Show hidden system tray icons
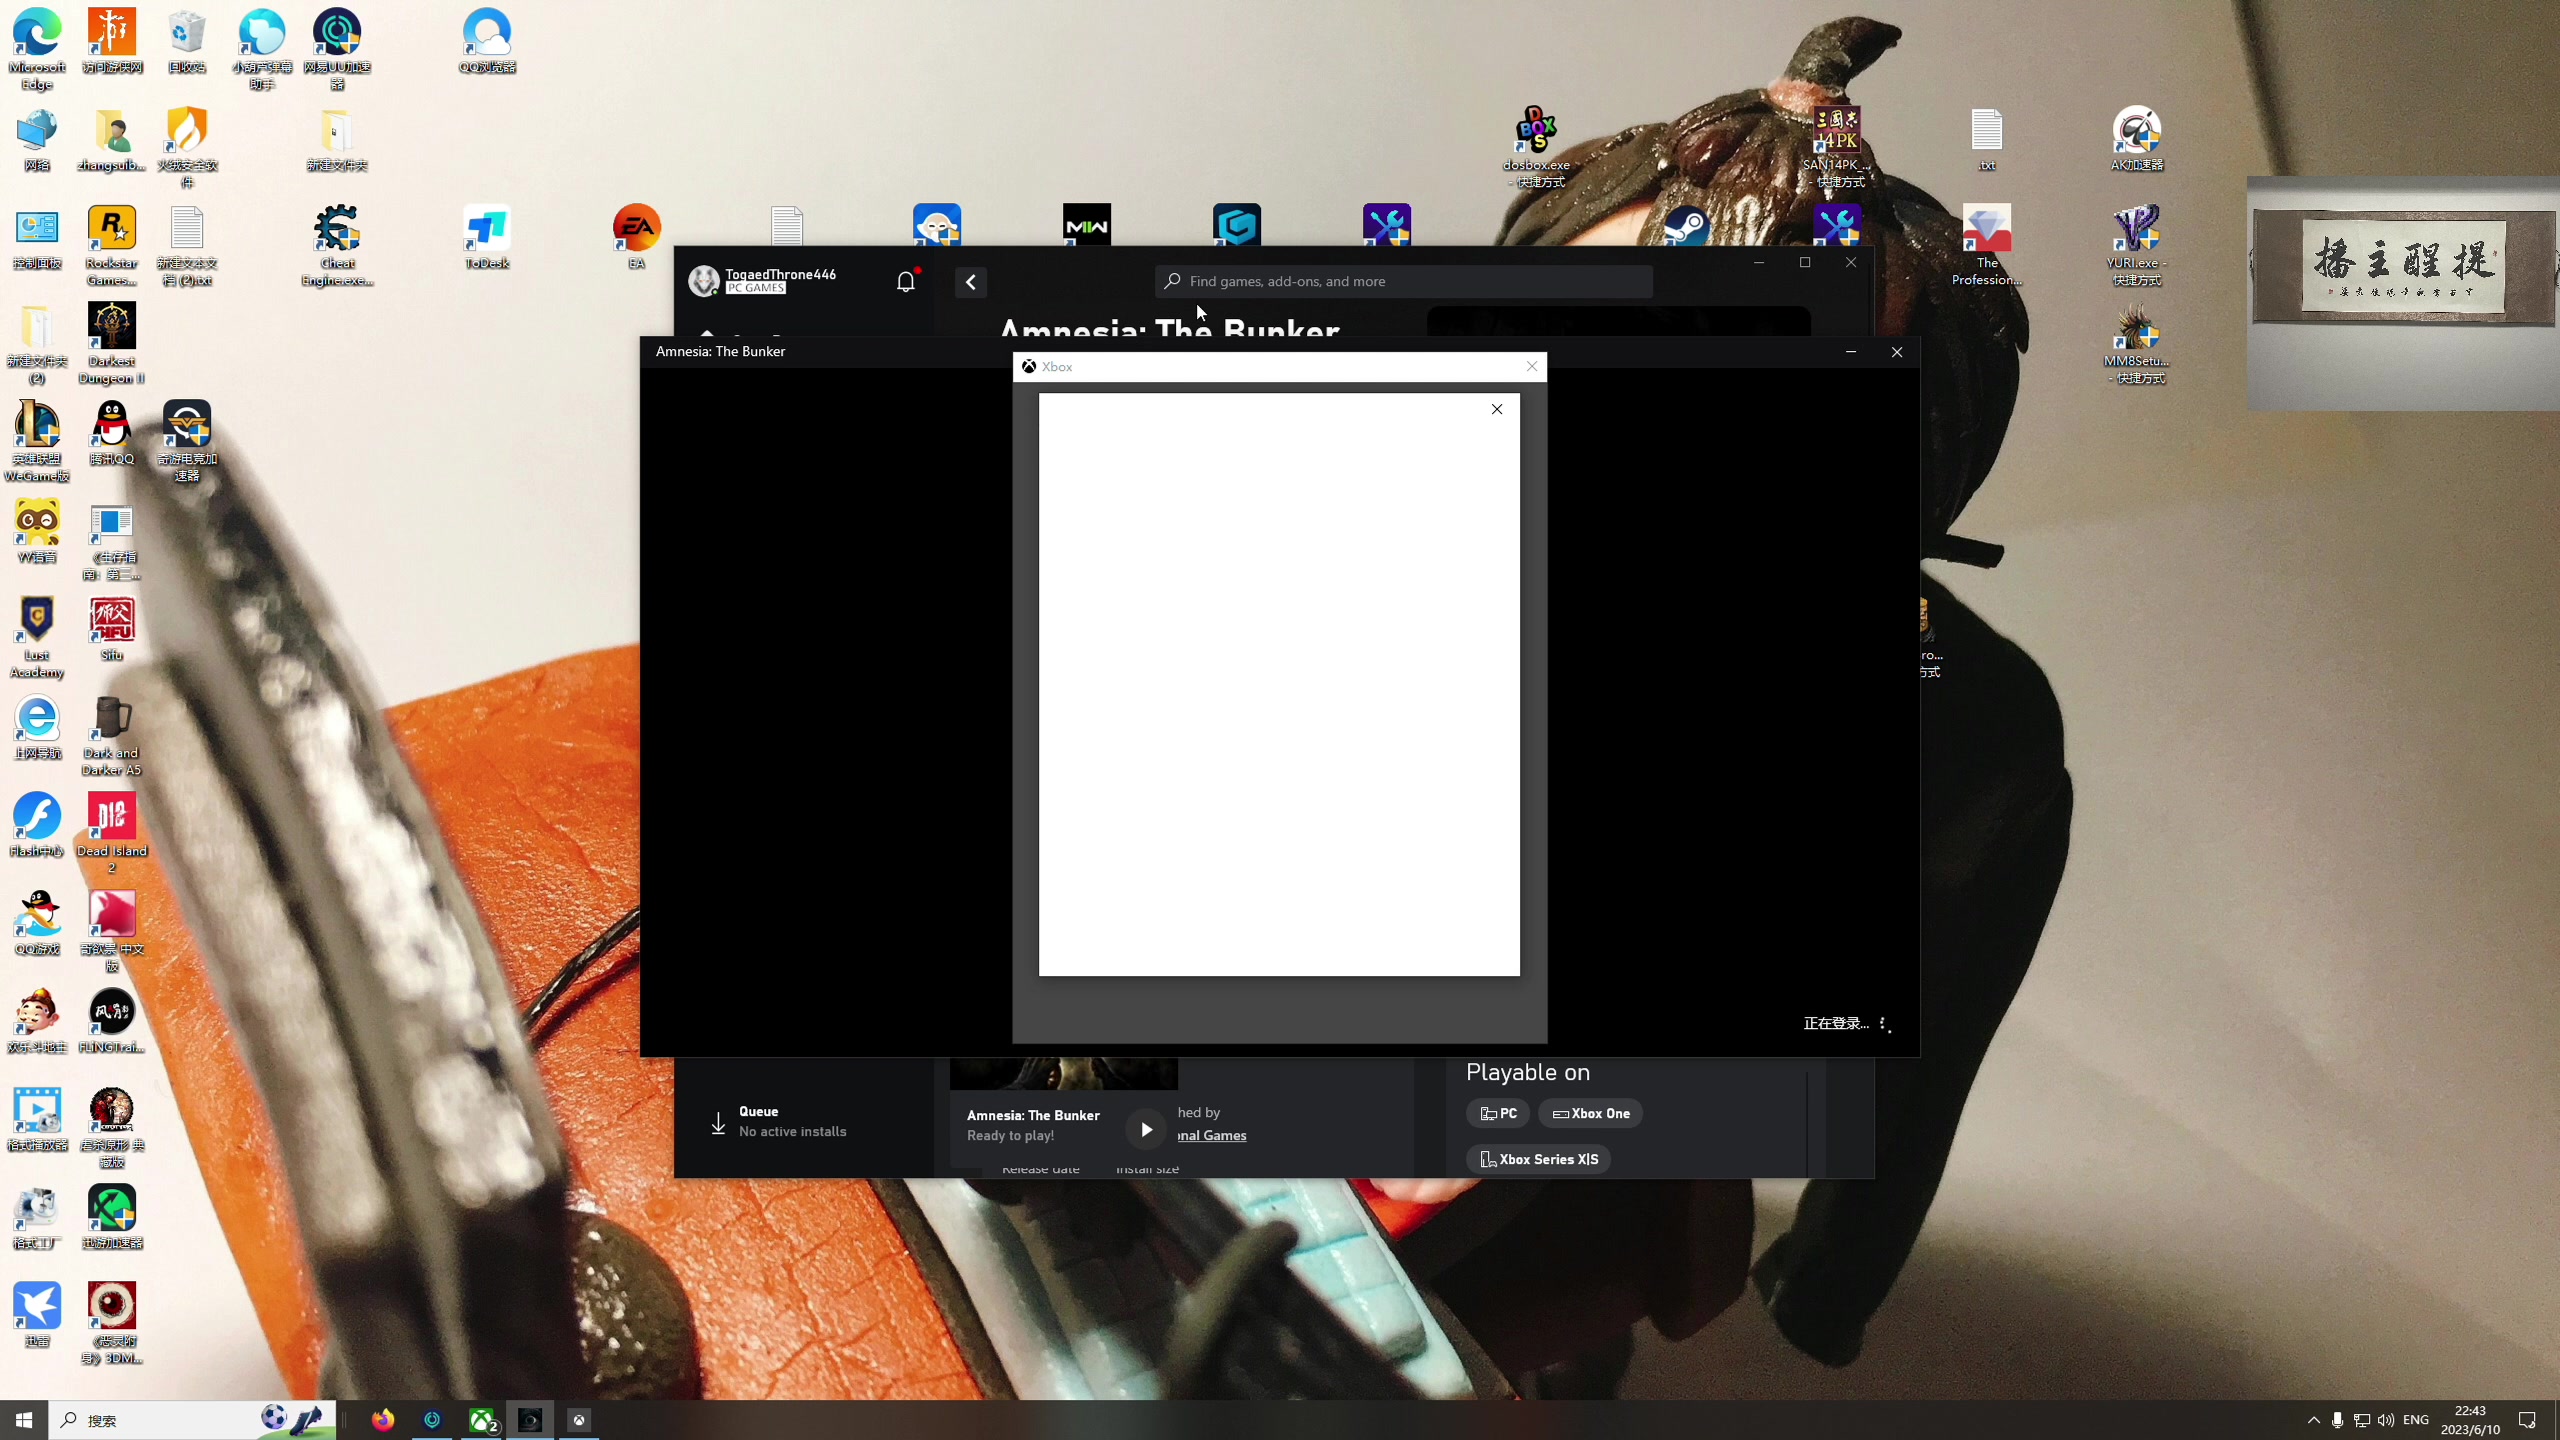 coord(2314,1420)
